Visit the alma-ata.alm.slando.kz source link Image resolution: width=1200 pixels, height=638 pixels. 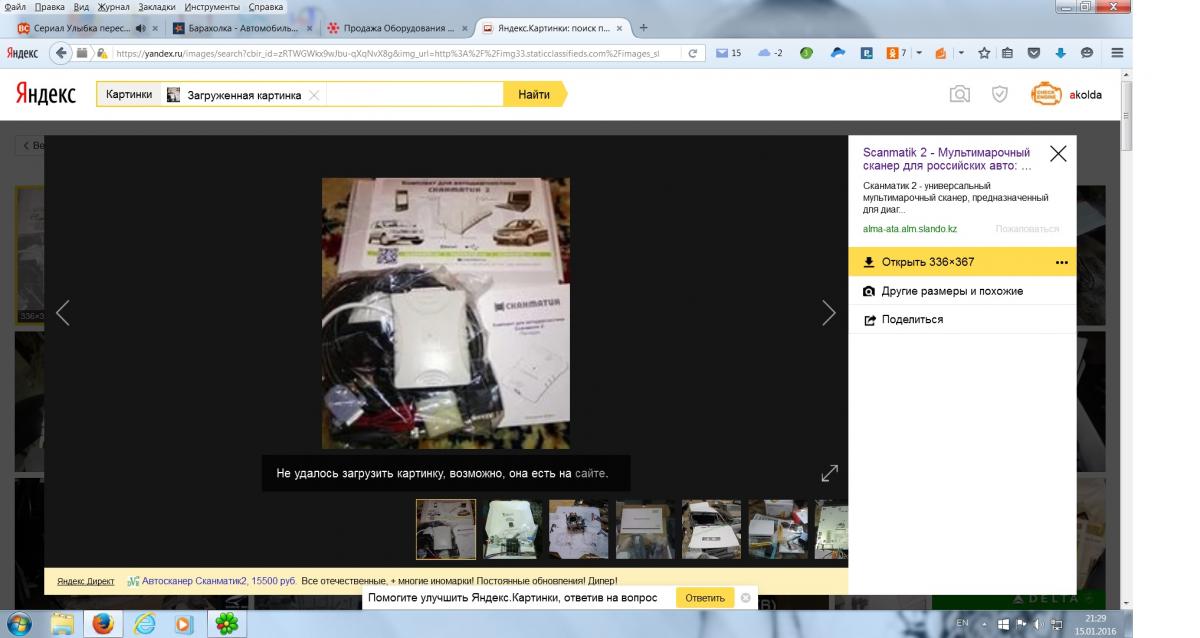coord(910,229)
